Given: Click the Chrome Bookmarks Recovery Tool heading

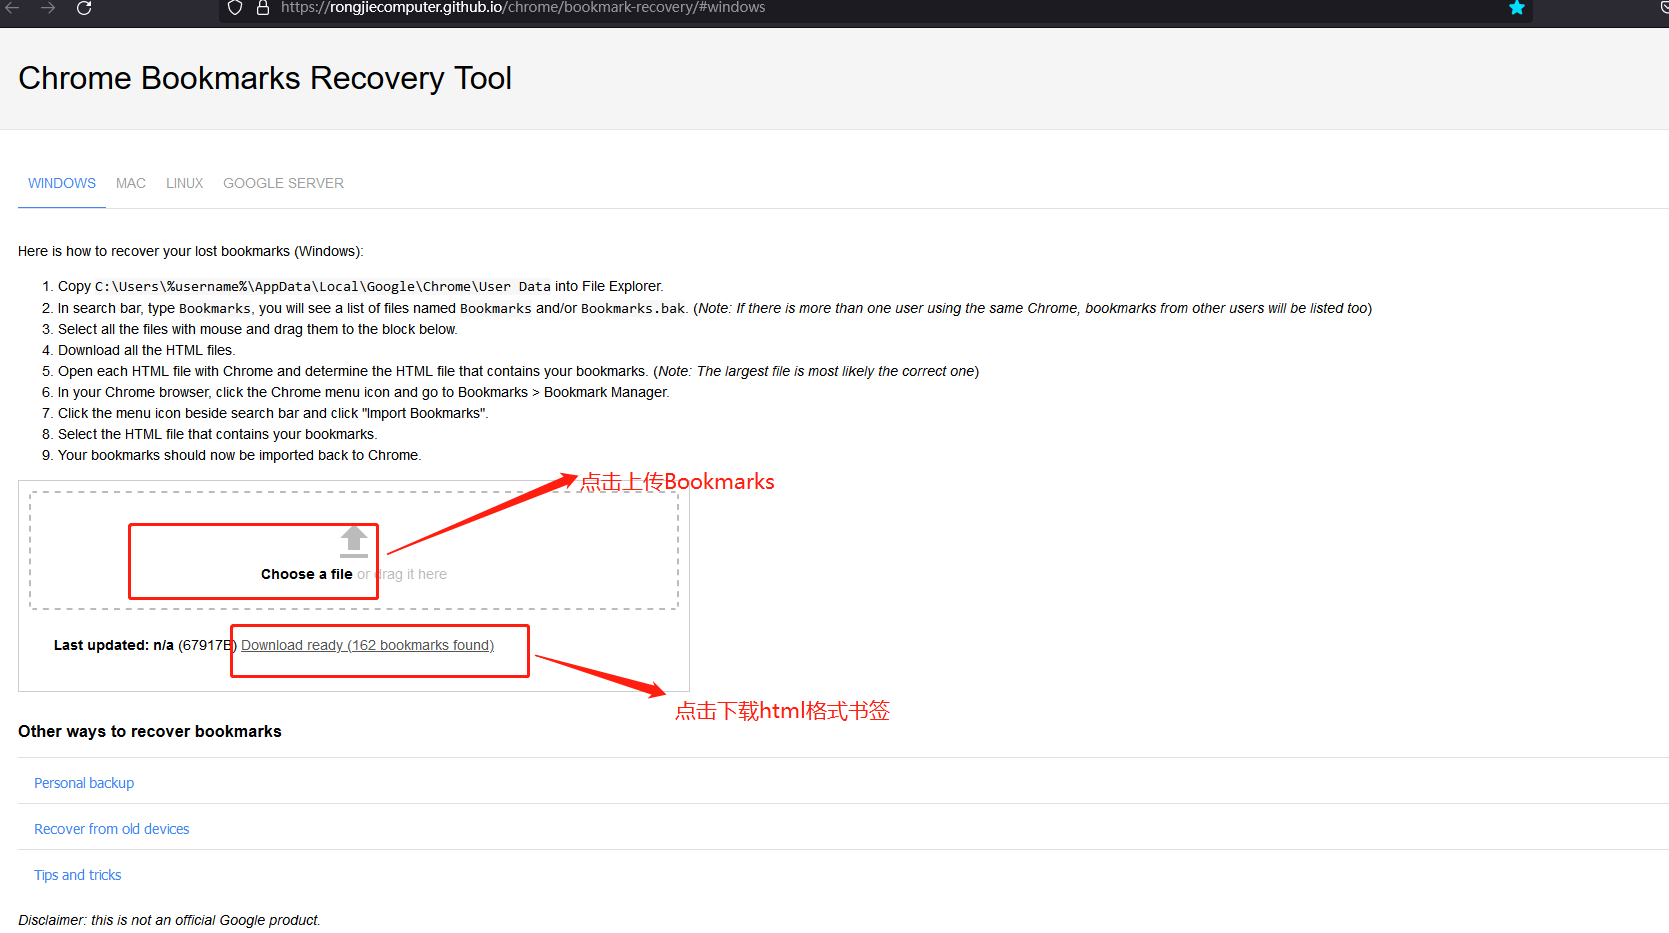Looking at the screenshot, I should click(265, 78).
